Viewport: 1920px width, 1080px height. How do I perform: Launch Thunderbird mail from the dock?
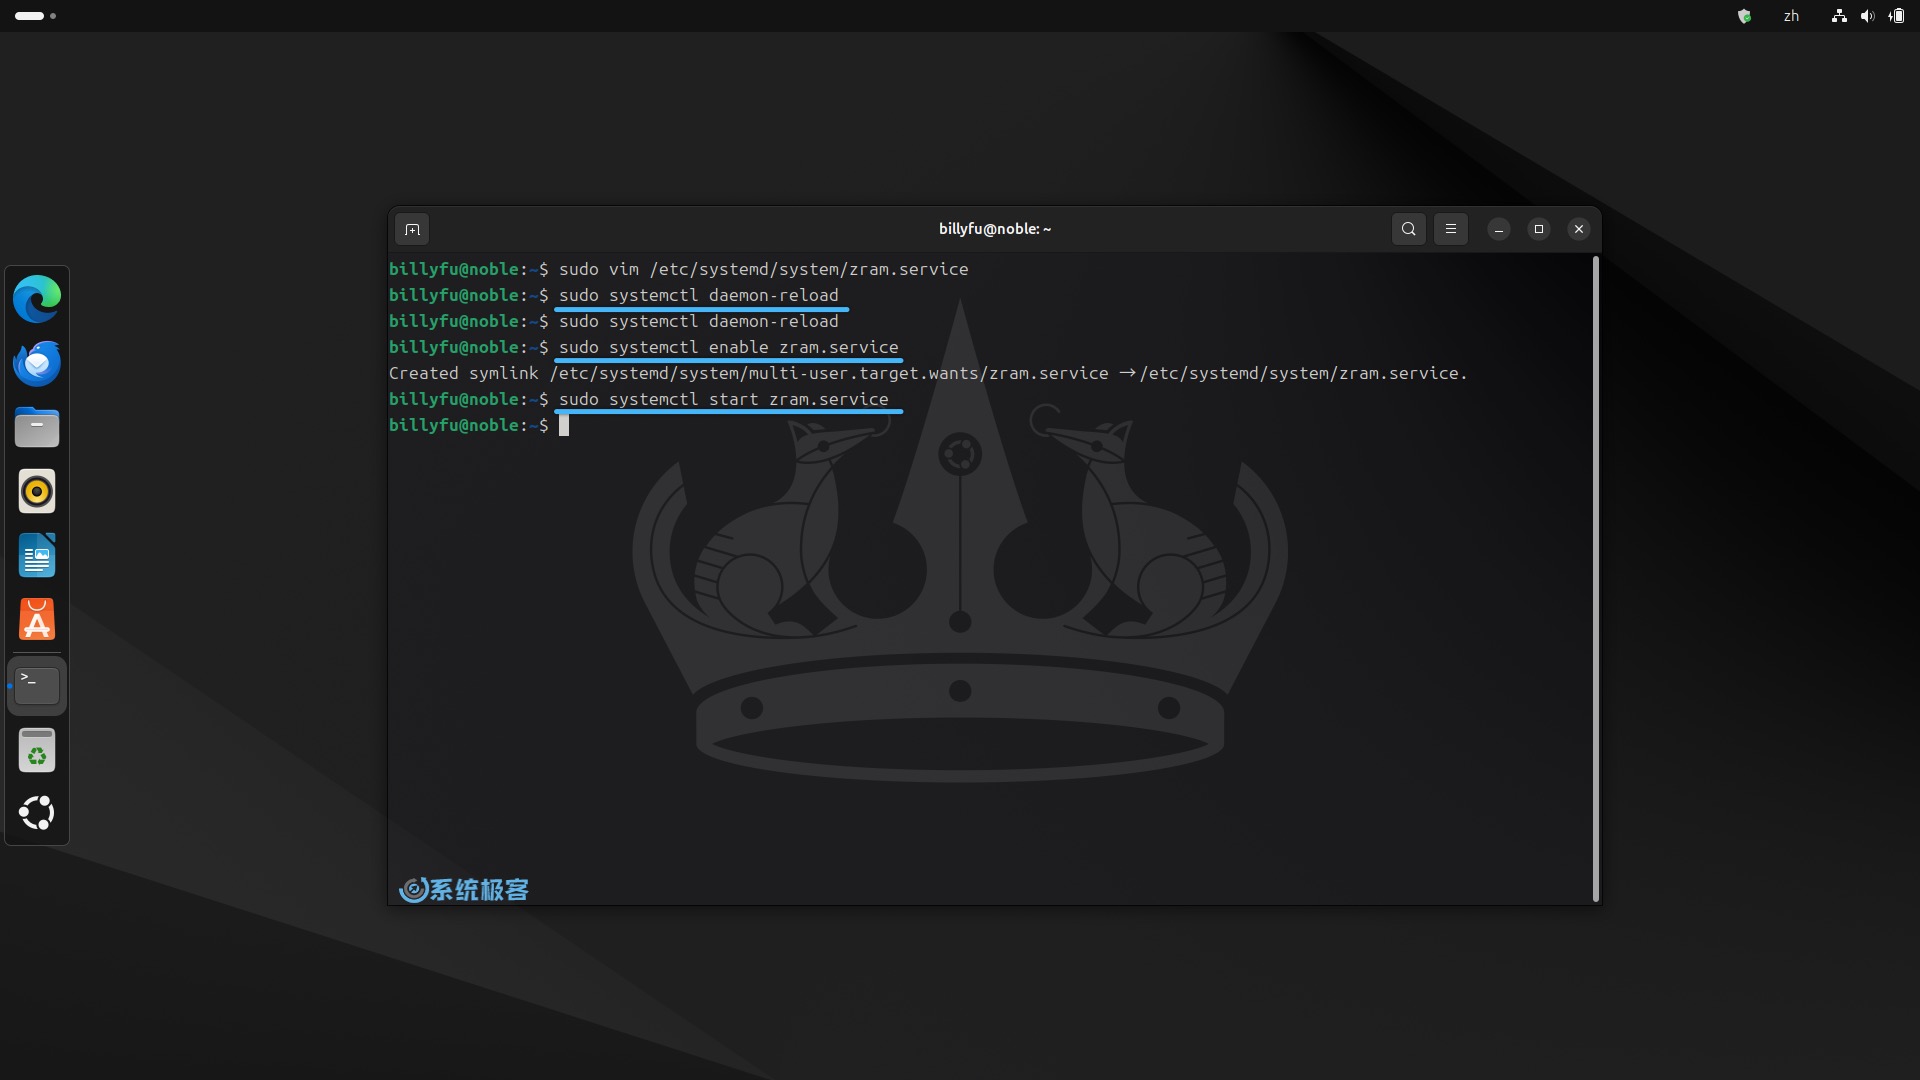tap(37, 363)
